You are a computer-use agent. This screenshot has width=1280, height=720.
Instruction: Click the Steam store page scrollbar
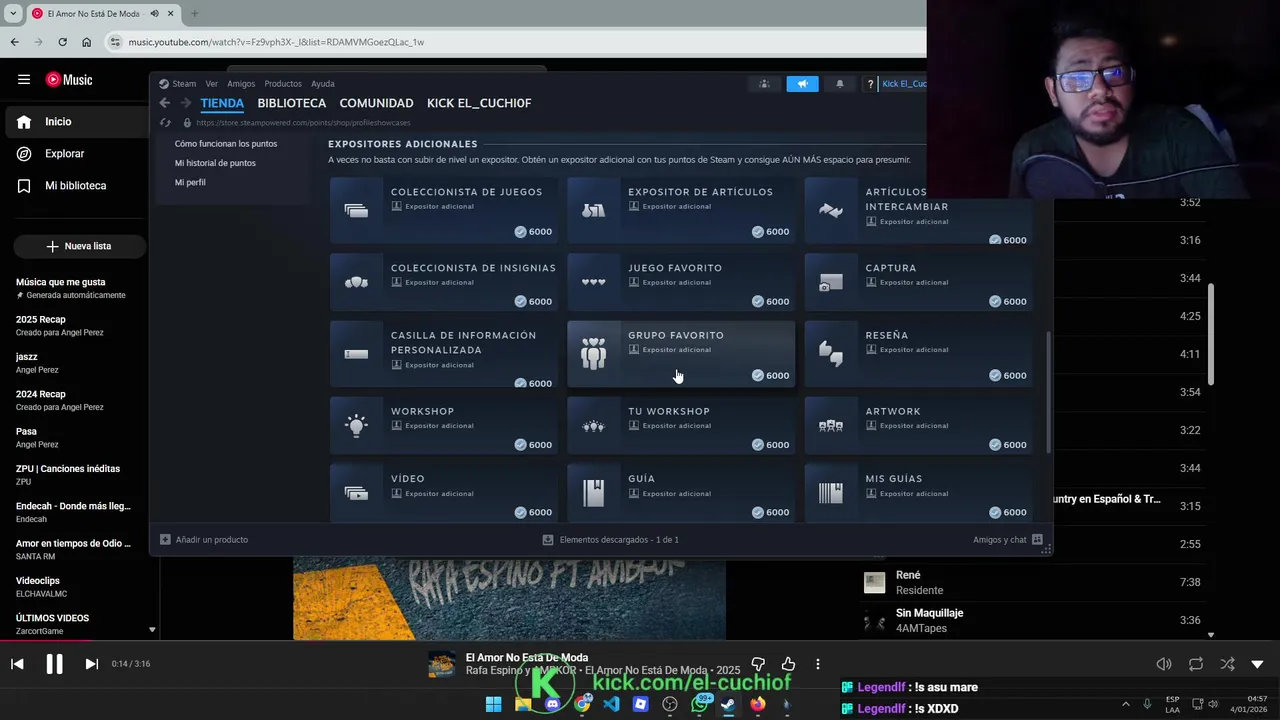[1048, 392]
